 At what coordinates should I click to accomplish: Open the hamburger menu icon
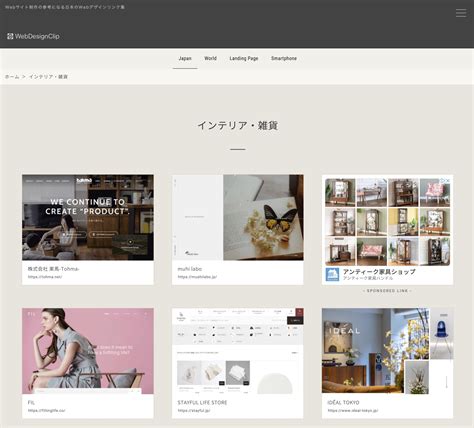[461, 13]
